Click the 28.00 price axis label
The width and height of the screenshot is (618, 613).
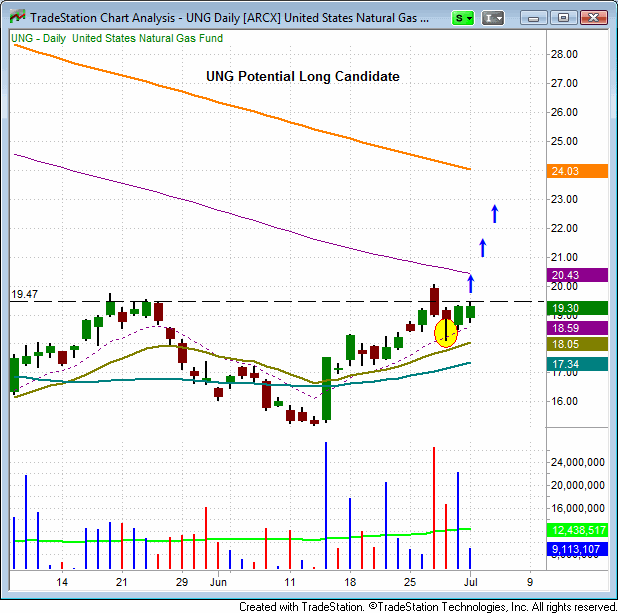pos(564,54)
